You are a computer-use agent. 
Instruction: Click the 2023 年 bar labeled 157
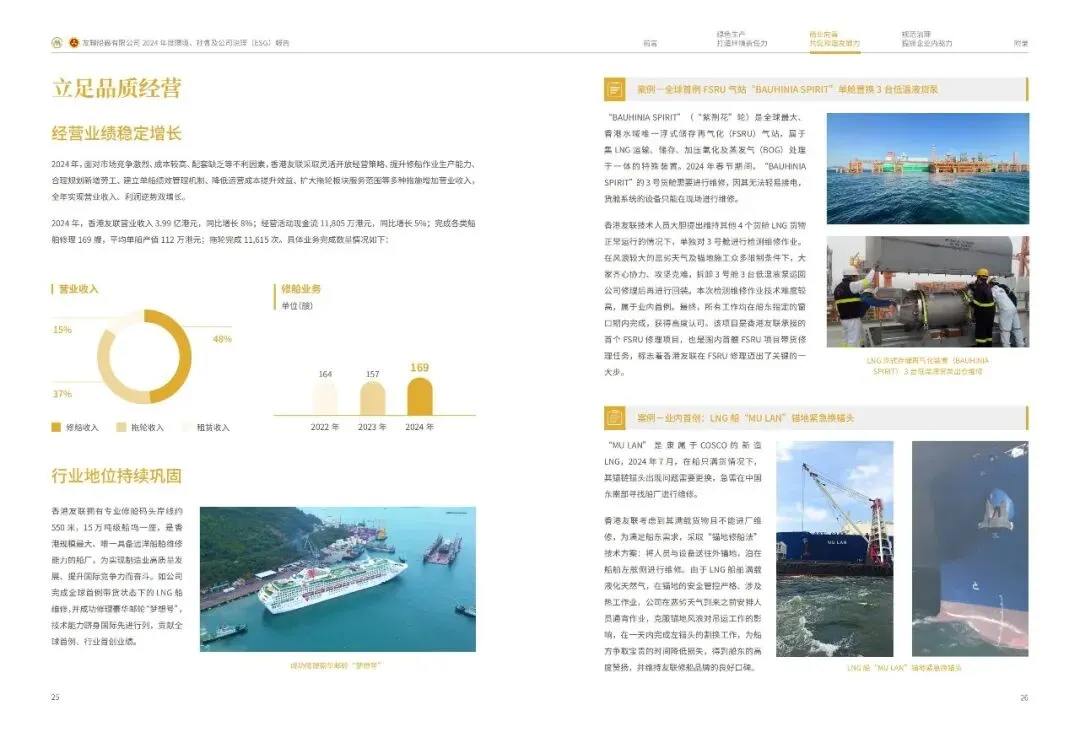[373, 398]
